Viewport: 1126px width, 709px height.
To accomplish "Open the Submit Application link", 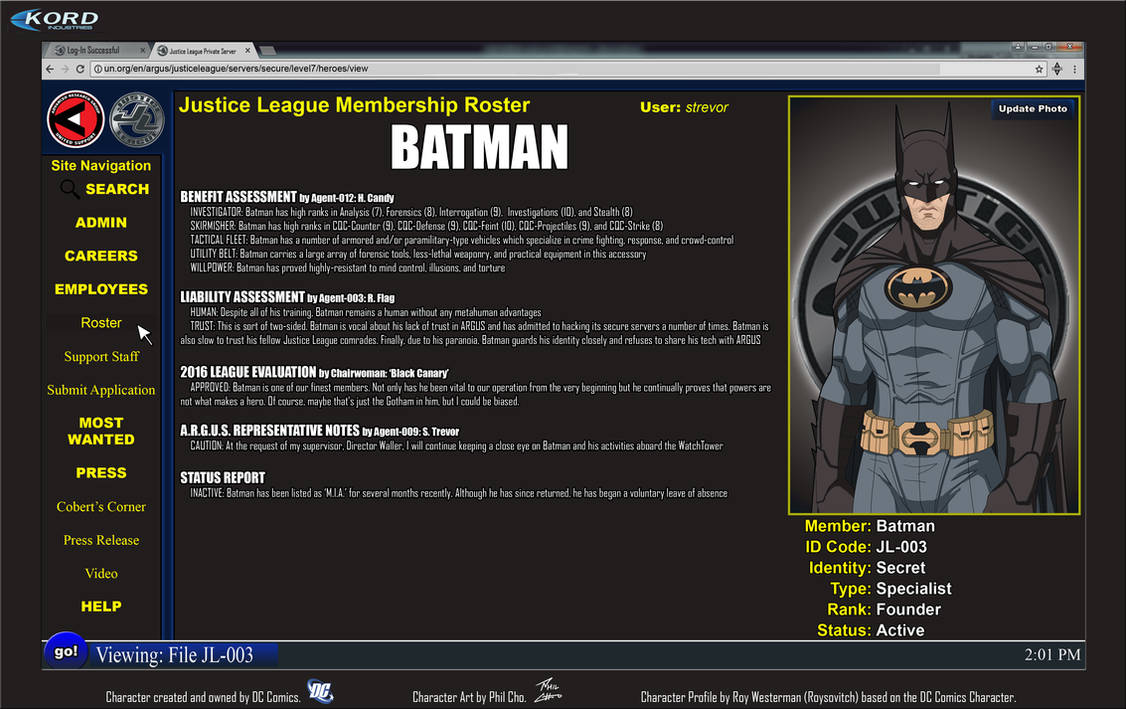I will [101, 390].
